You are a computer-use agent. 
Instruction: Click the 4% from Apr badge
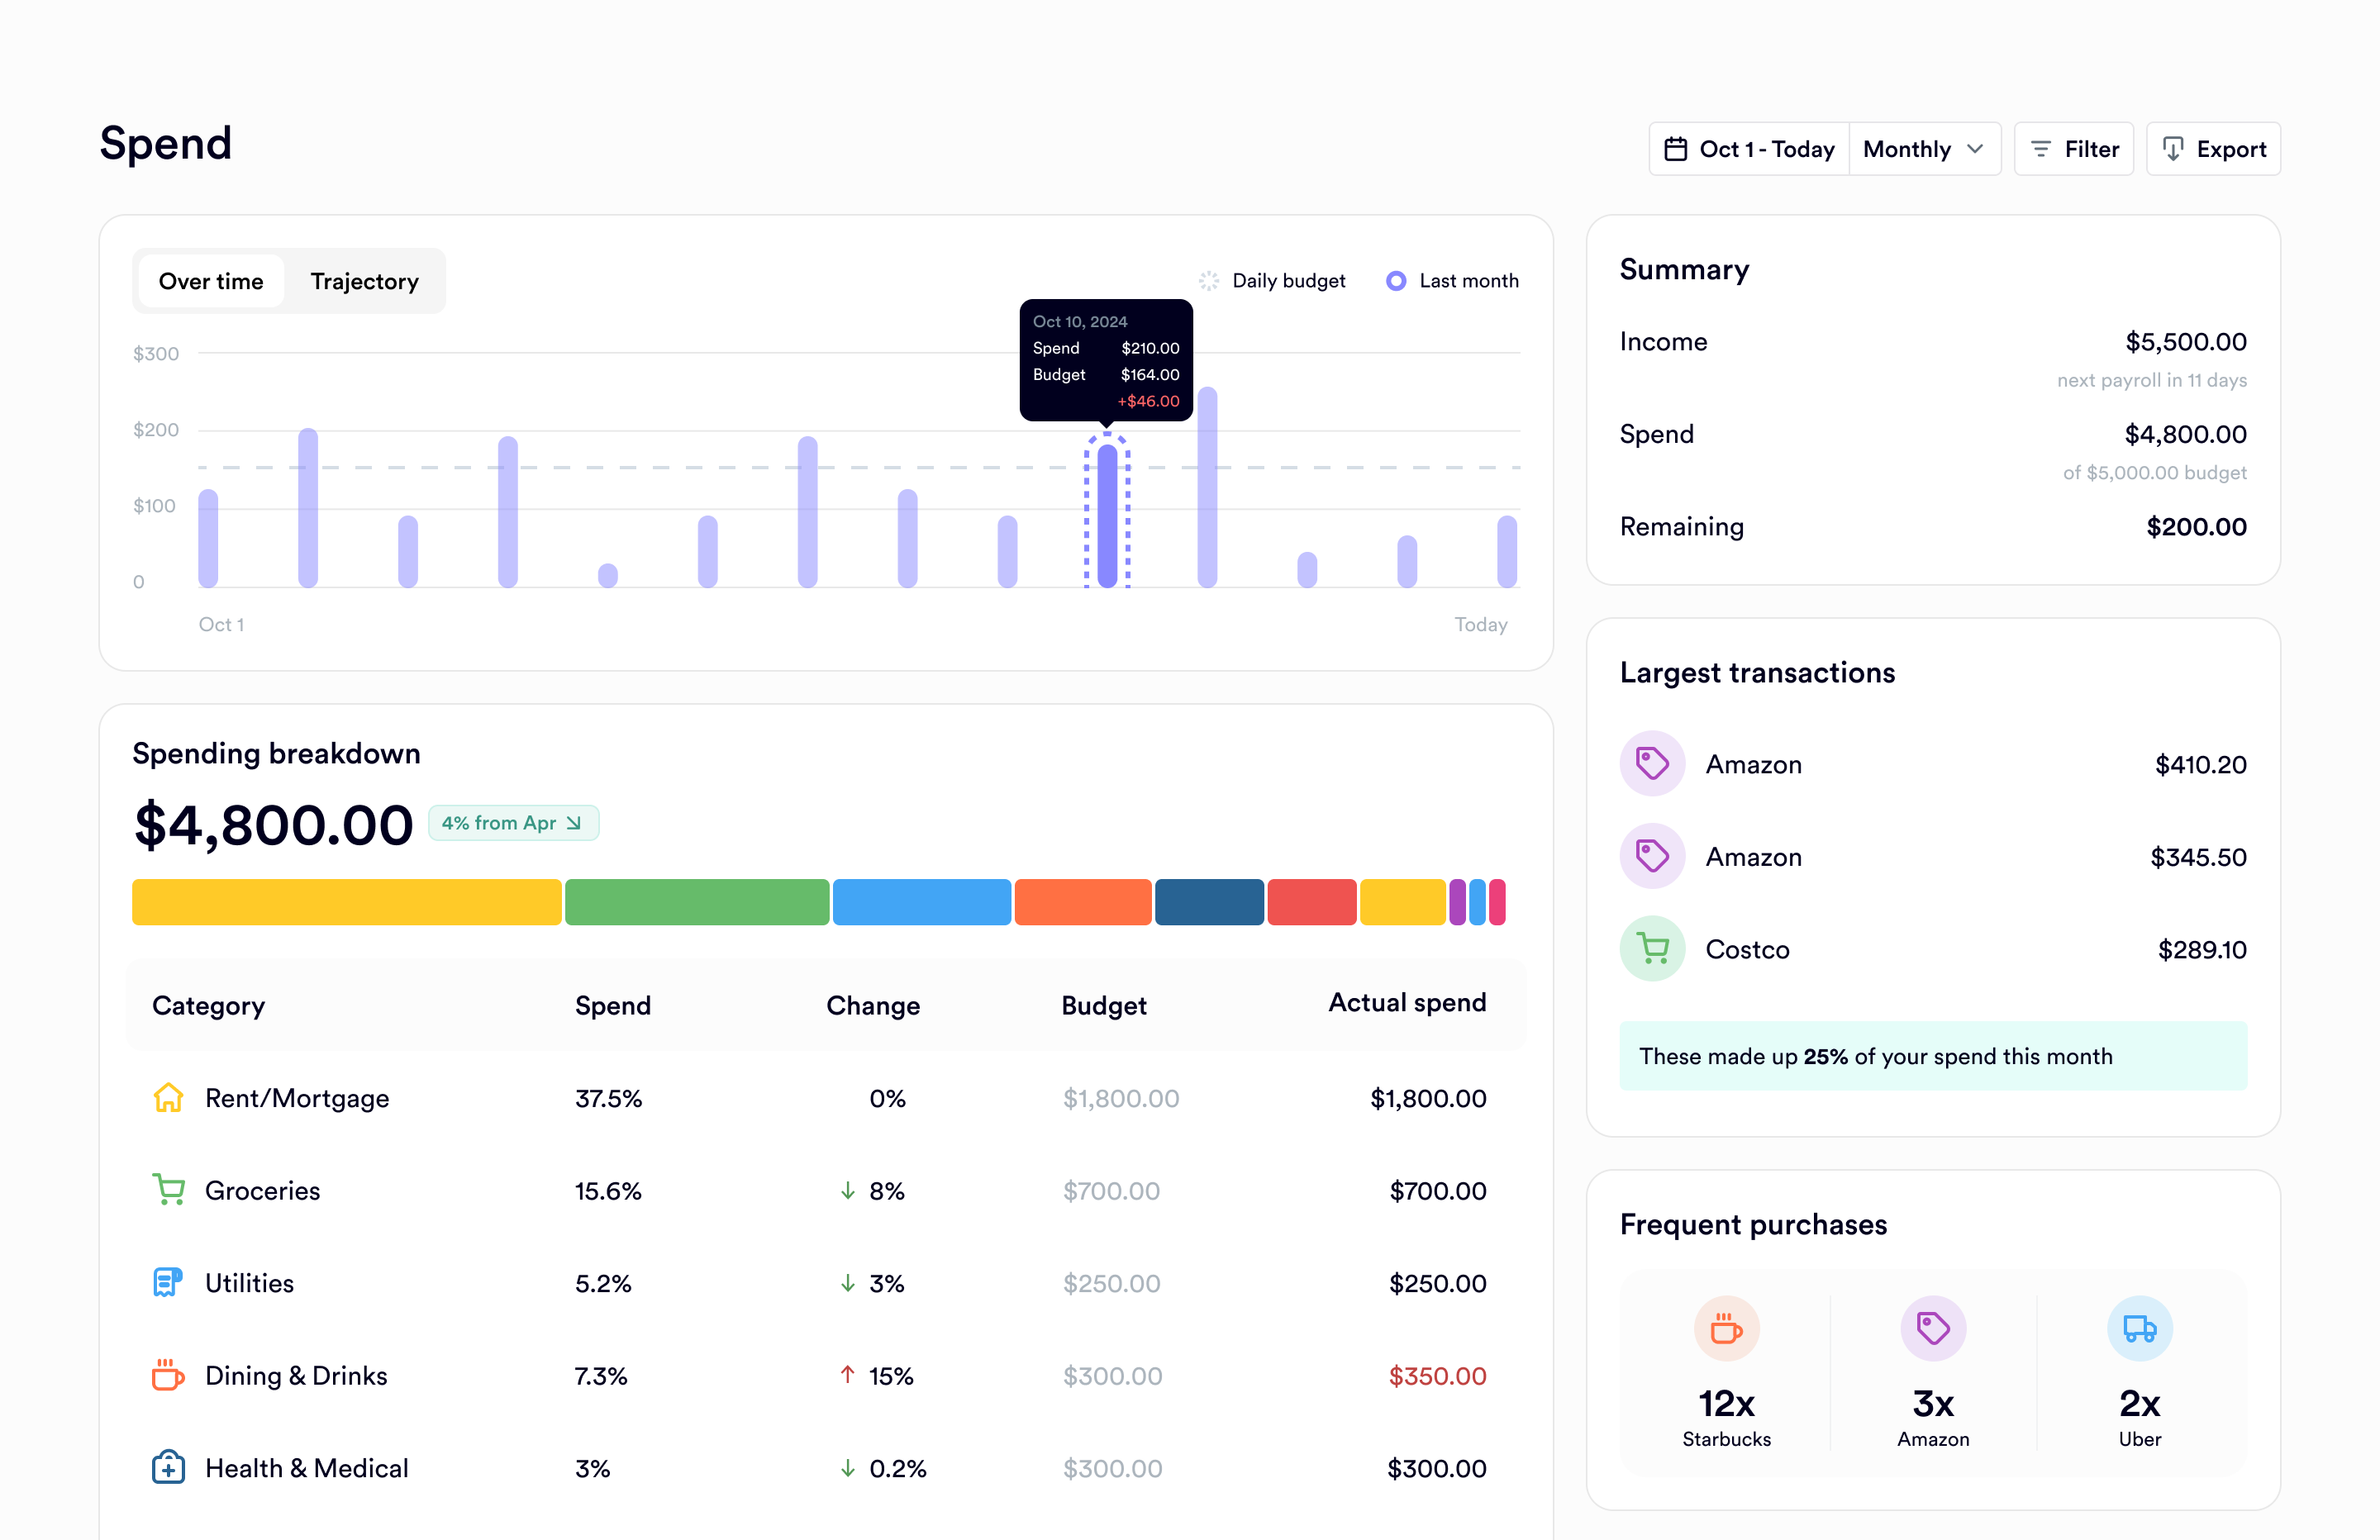513,823
